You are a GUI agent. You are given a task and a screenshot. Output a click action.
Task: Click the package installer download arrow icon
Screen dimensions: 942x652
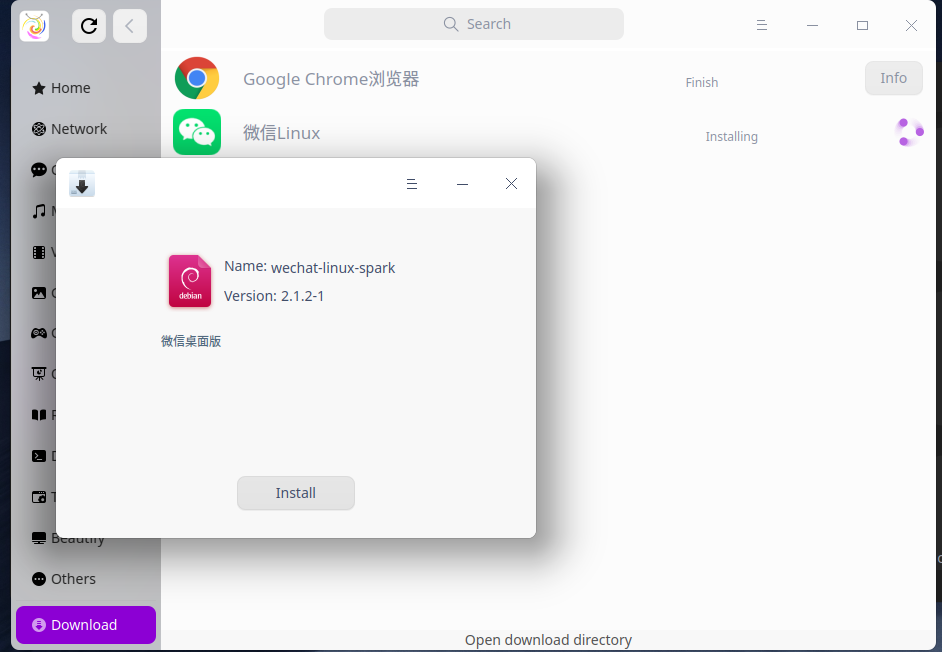pos(82,183)
